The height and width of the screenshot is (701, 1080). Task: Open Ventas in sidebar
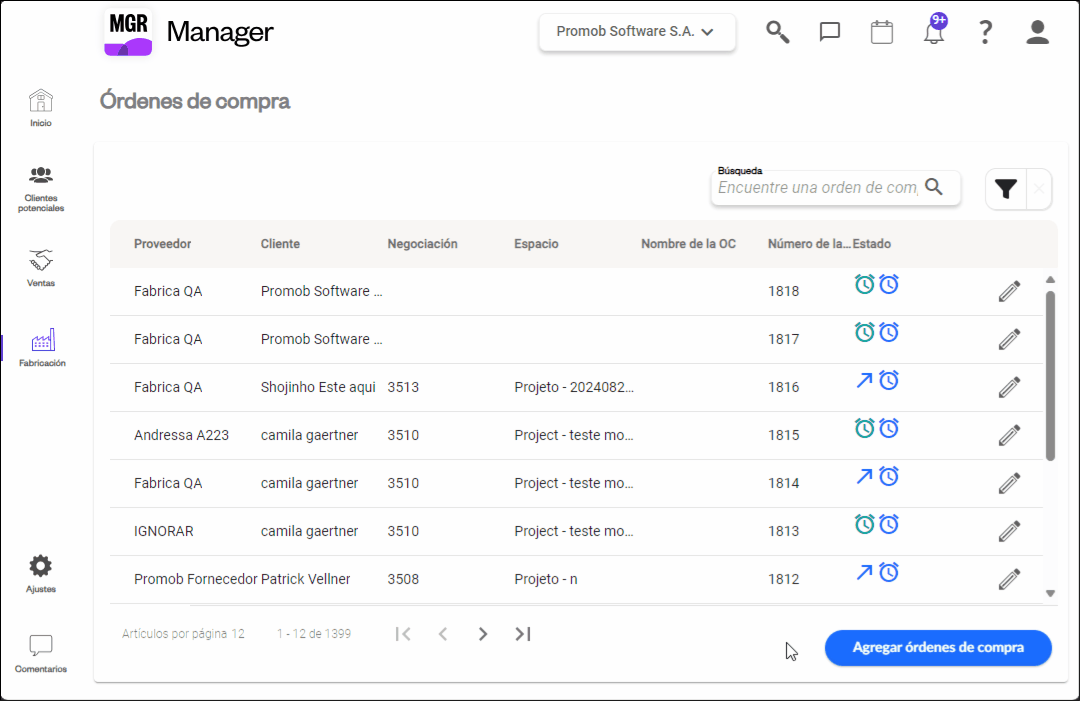[x=41, y=268]
